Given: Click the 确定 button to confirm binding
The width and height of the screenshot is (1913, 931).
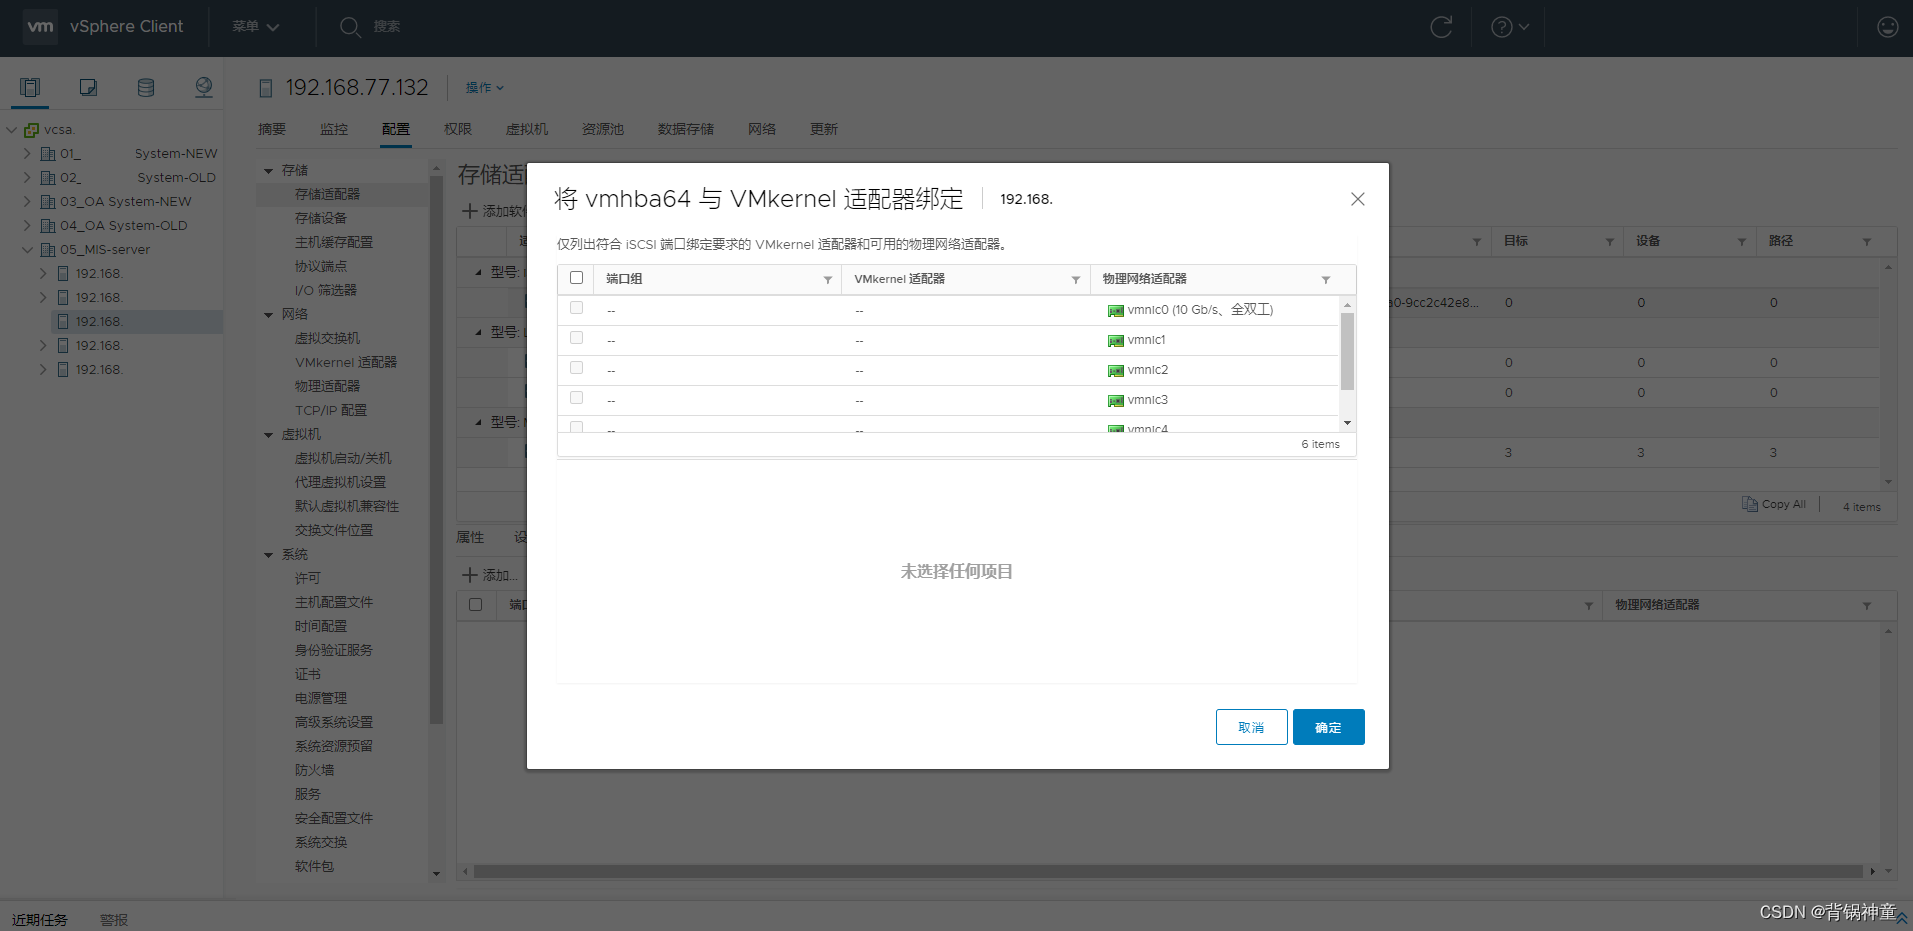Looking at the screenshot, I should (x=1328, y=727).
